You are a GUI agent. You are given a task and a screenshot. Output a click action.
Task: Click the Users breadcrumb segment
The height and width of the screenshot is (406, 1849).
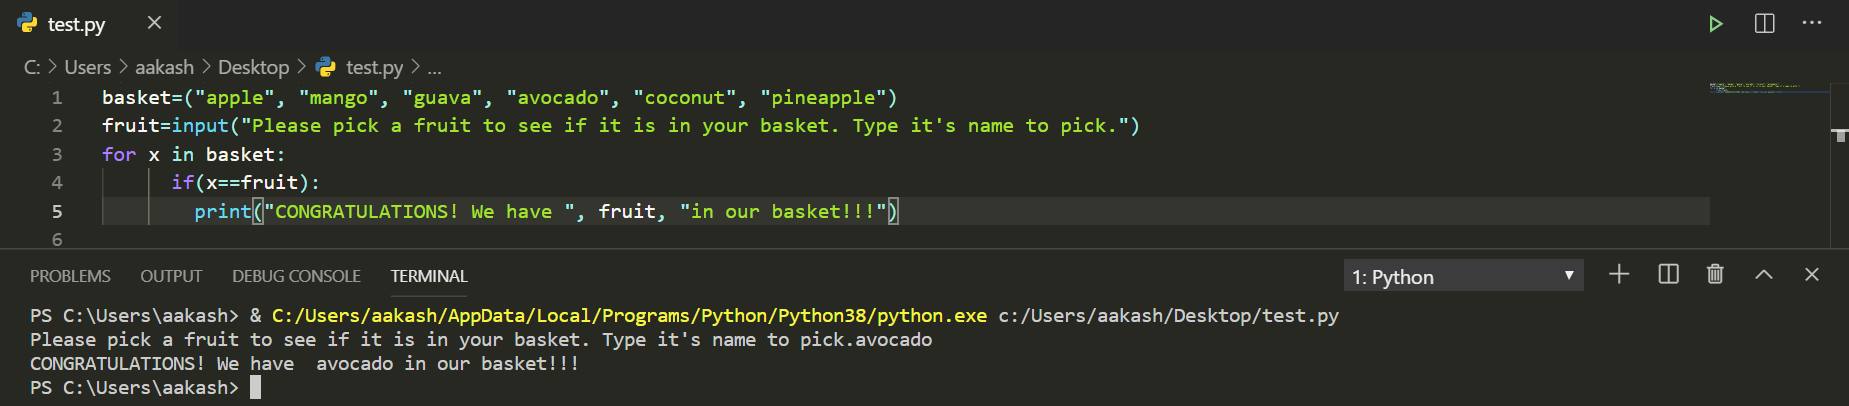[88, 67]
